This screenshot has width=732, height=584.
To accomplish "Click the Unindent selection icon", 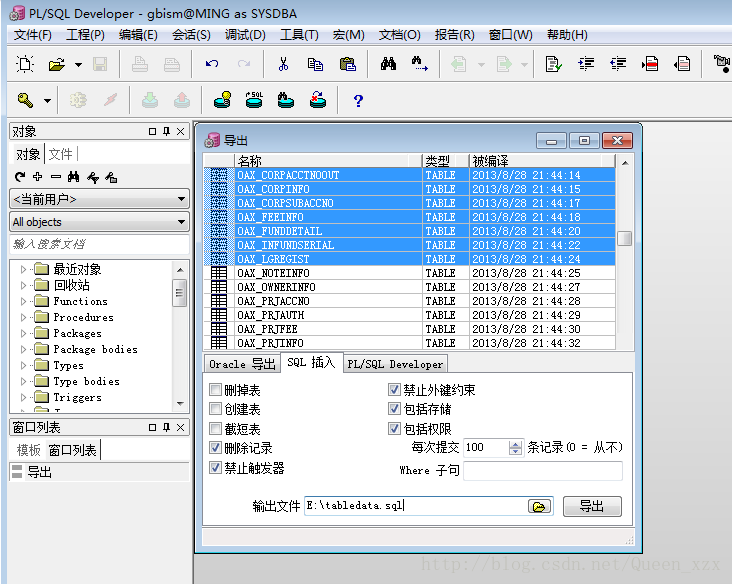I will pos(618,63).
